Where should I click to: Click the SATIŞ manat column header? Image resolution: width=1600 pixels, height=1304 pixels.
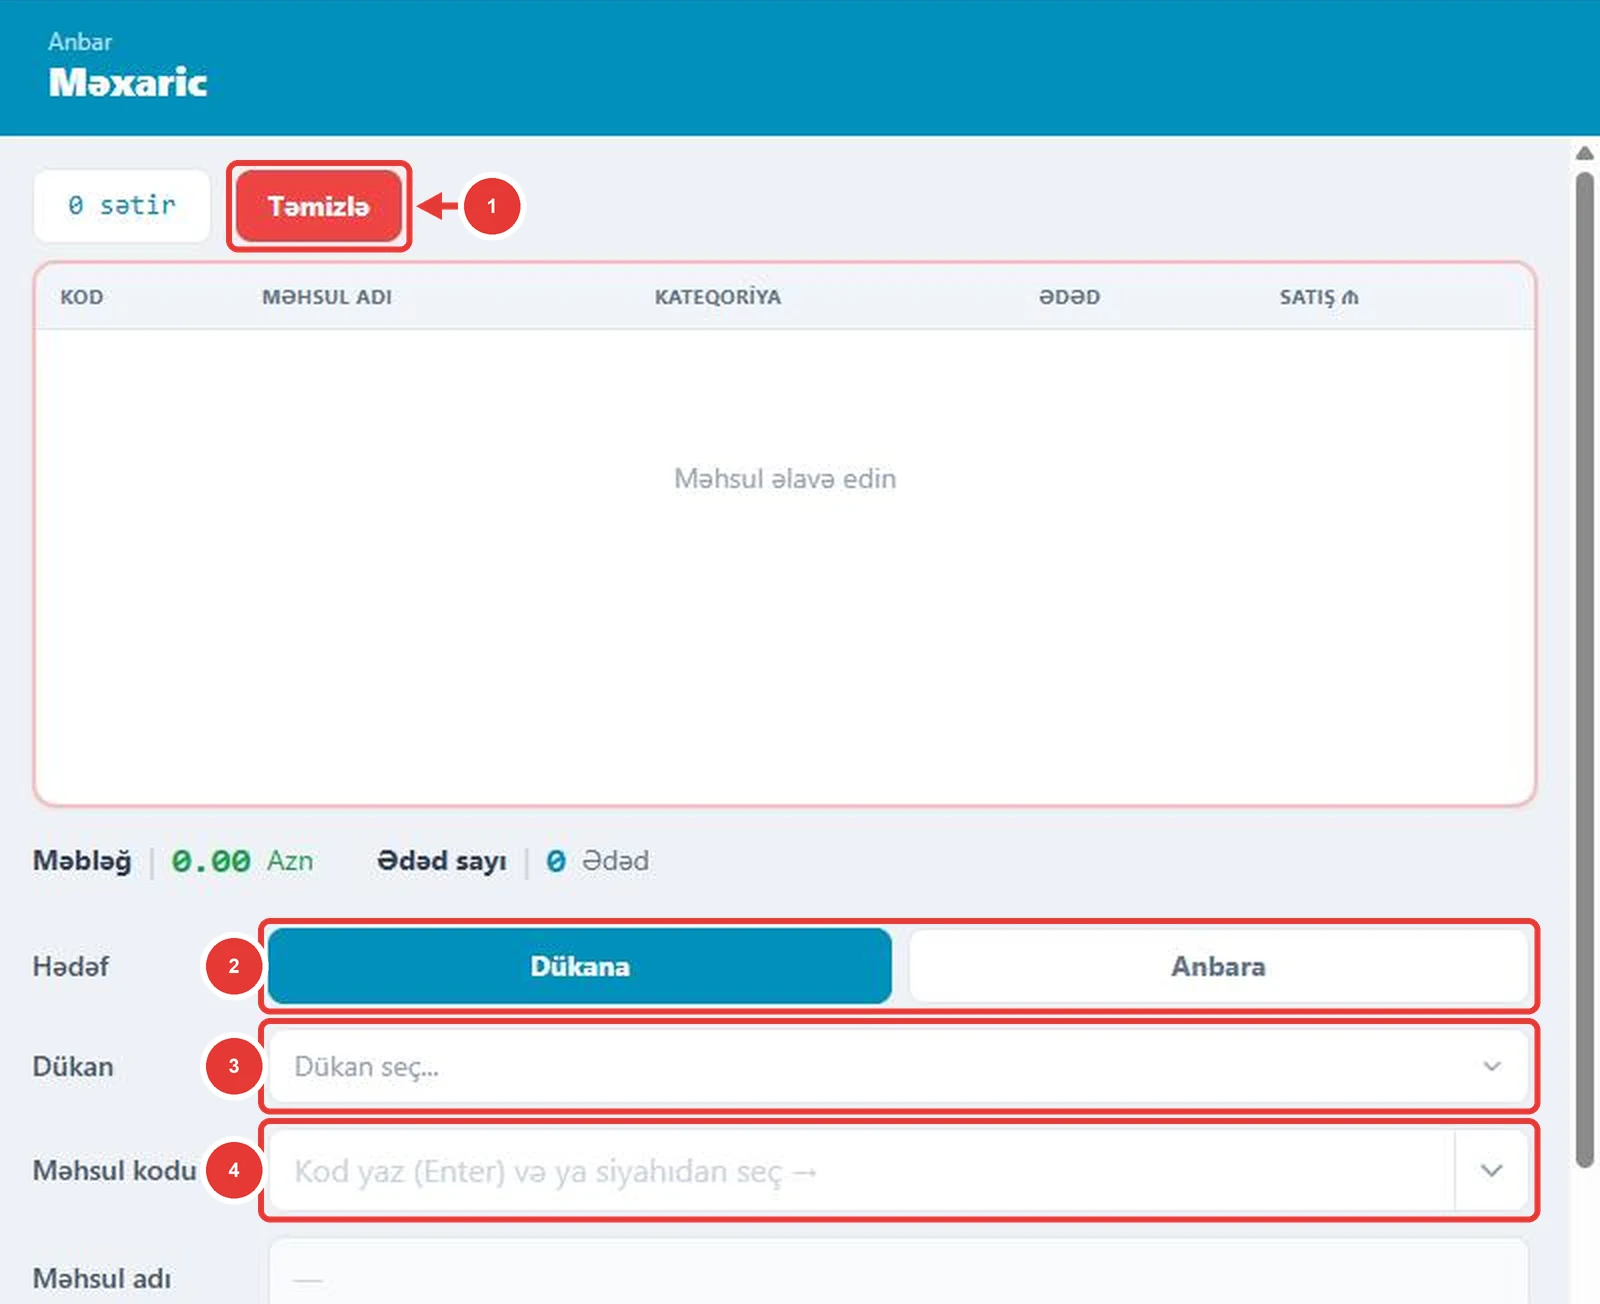[x=1319, y=297]
